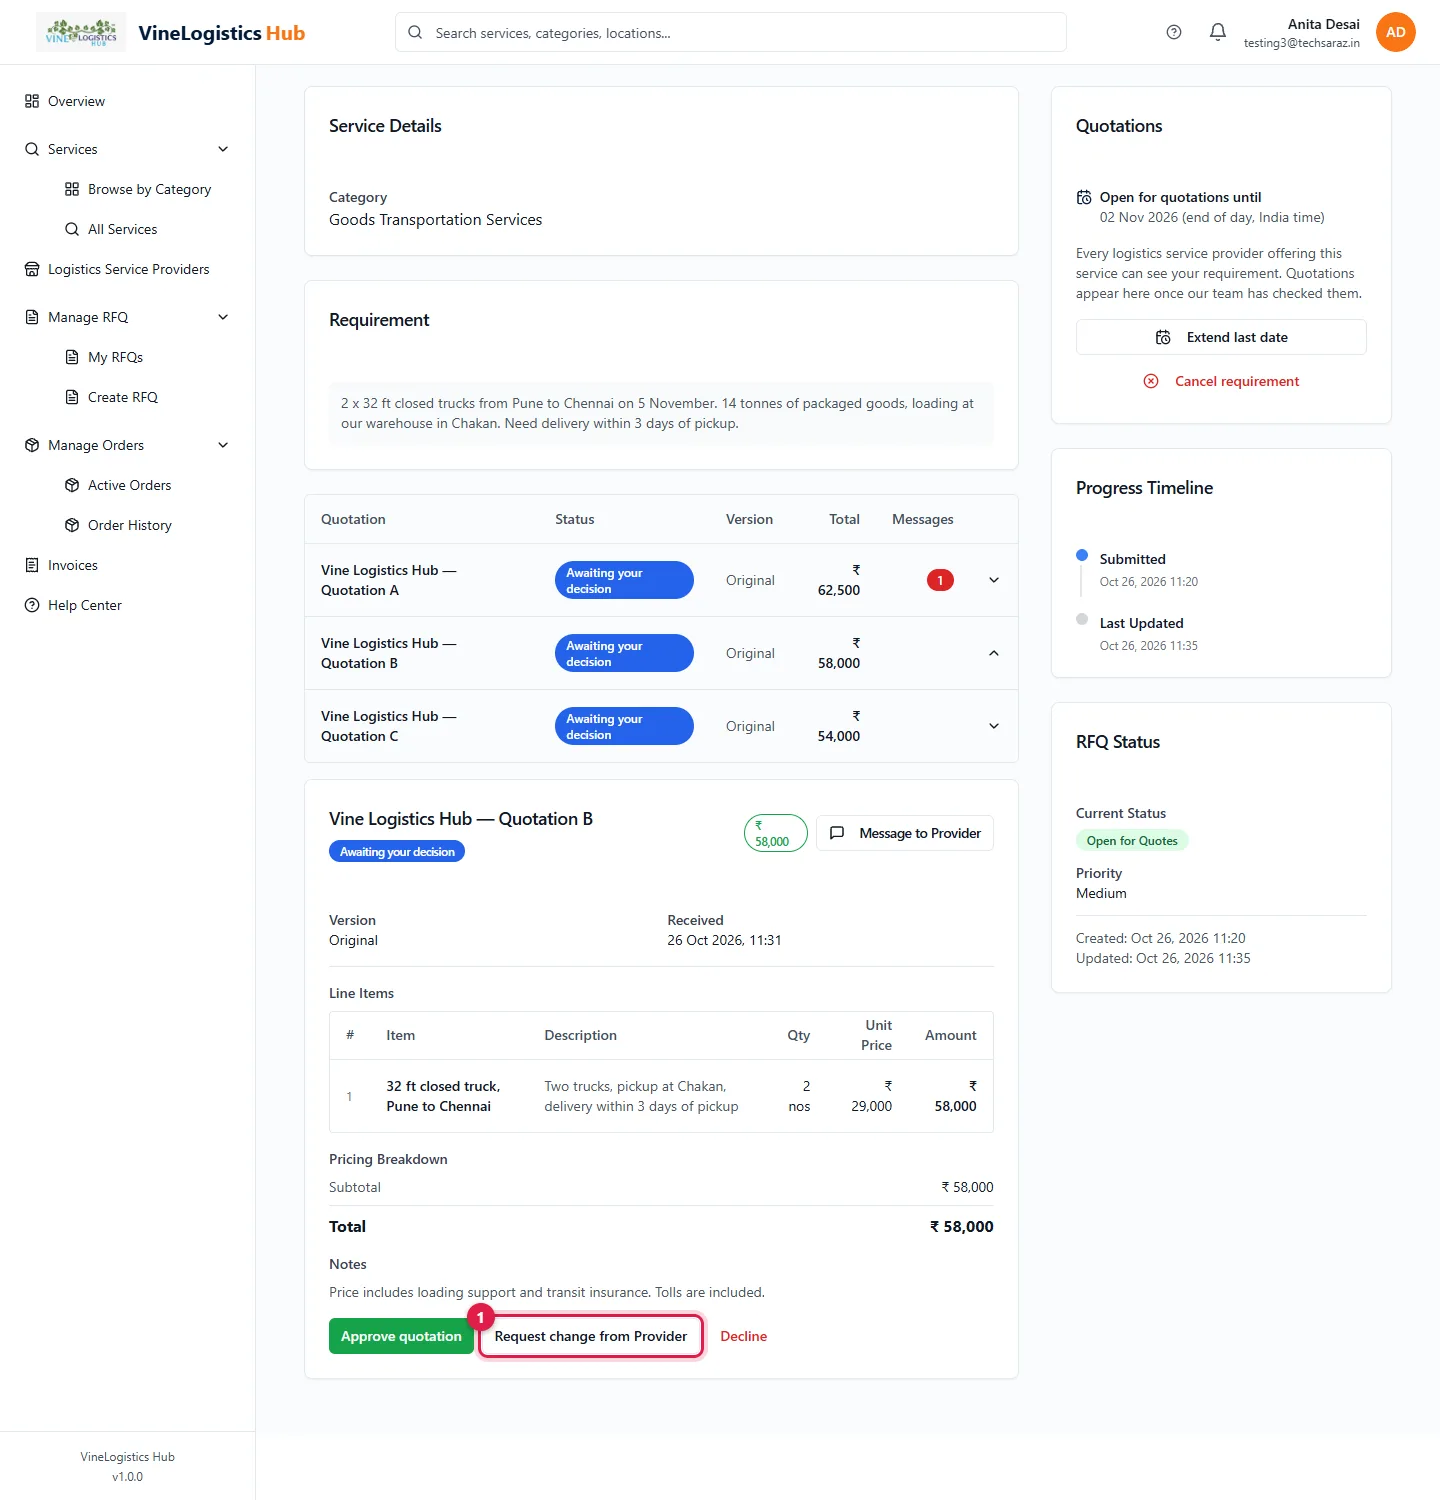Expand Quotation A row chevron
This screenshot has height=1500, width=1440.
click(994, 580)
